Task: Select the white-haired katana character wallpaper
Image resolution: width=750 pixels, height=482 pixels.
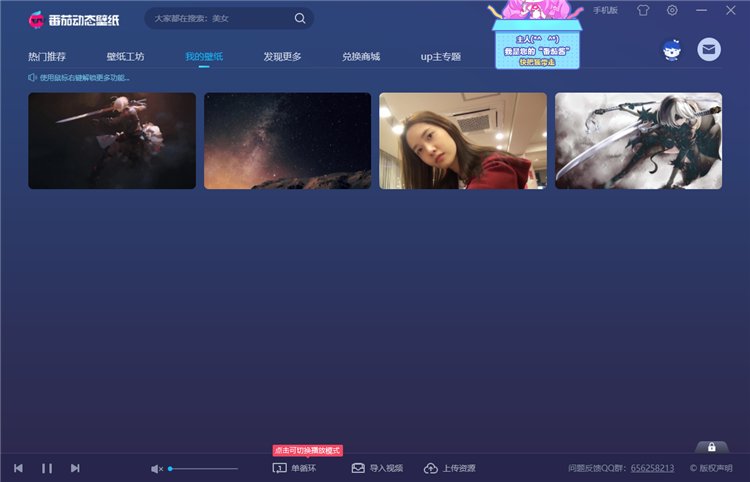Action: coord(639,141)
